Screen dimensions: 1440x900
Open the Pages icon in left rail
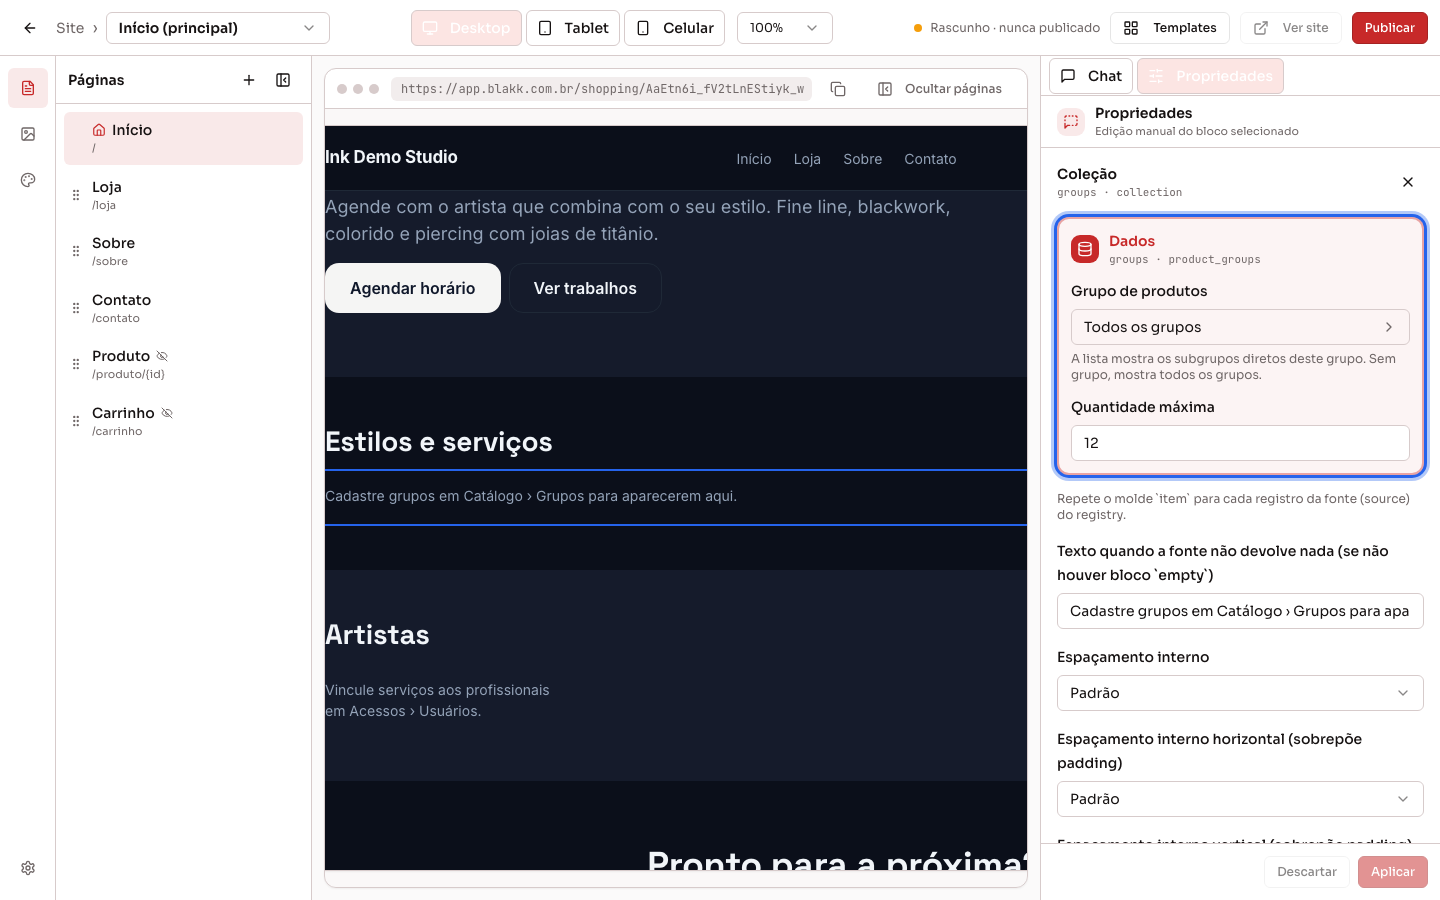tap(28, 88)
